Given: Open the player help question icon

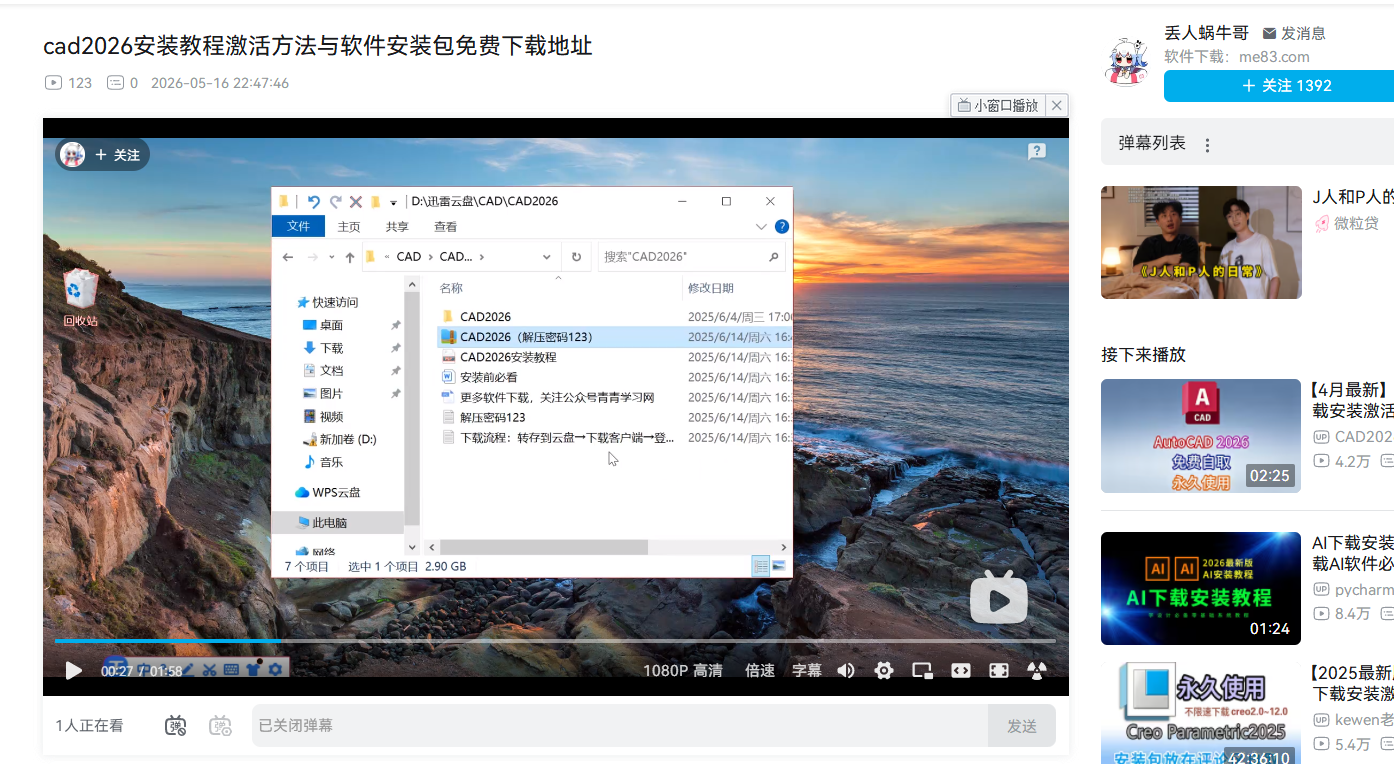Looking at the screenshot, I should (x=1037, y=151).
